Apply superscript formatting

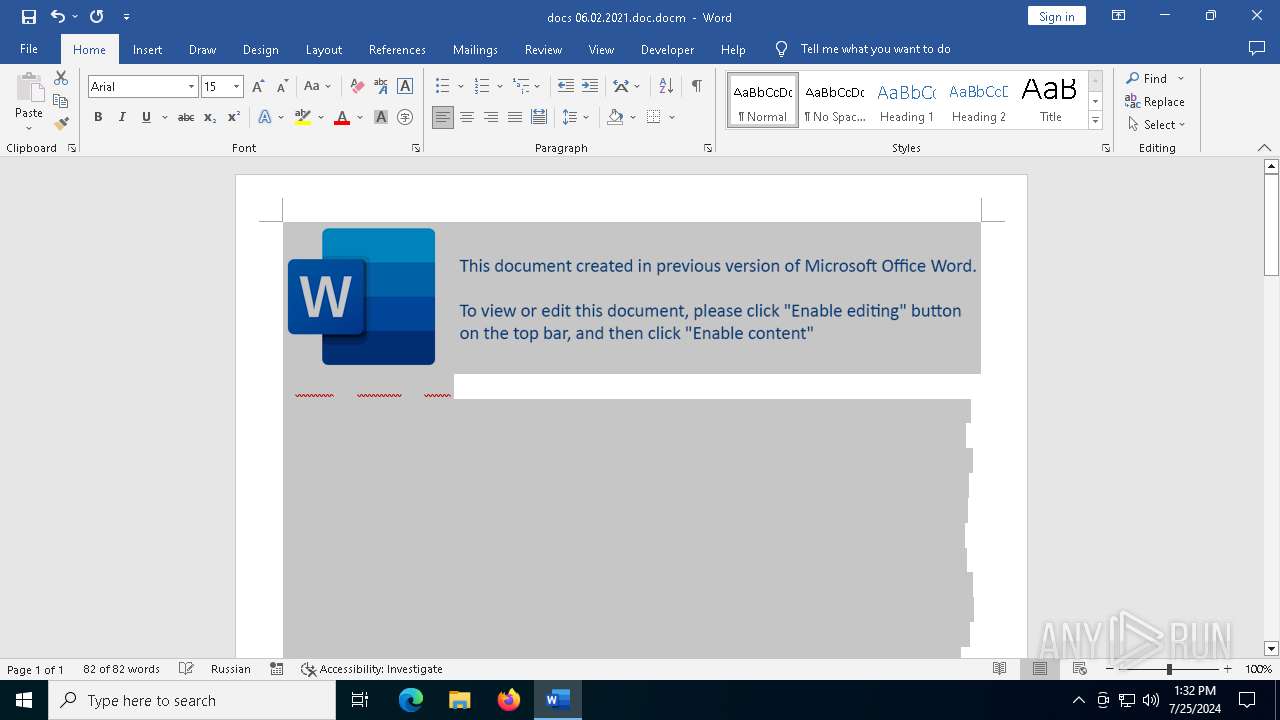[x=234, y=118]
